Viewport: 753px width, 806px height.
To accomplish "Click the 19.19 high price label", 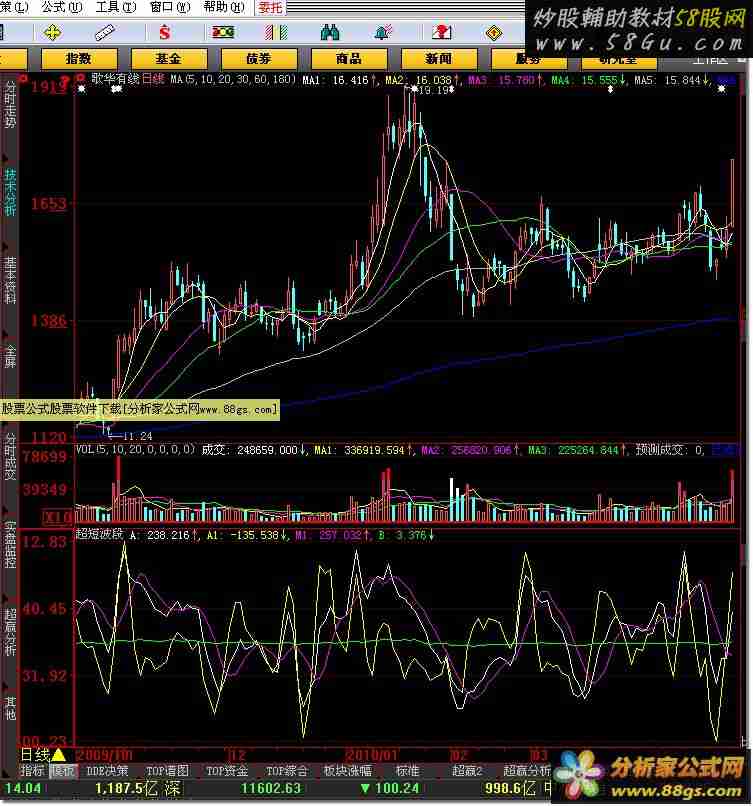I will pyautogui.click(x=435, y=90).
